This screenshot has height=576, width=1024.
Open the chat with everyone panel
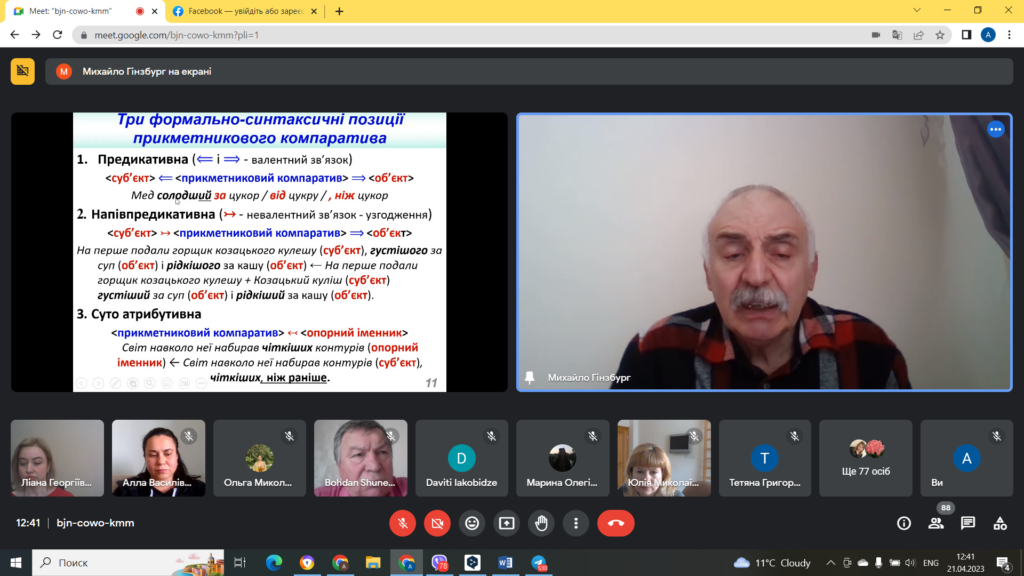[968, 523]
